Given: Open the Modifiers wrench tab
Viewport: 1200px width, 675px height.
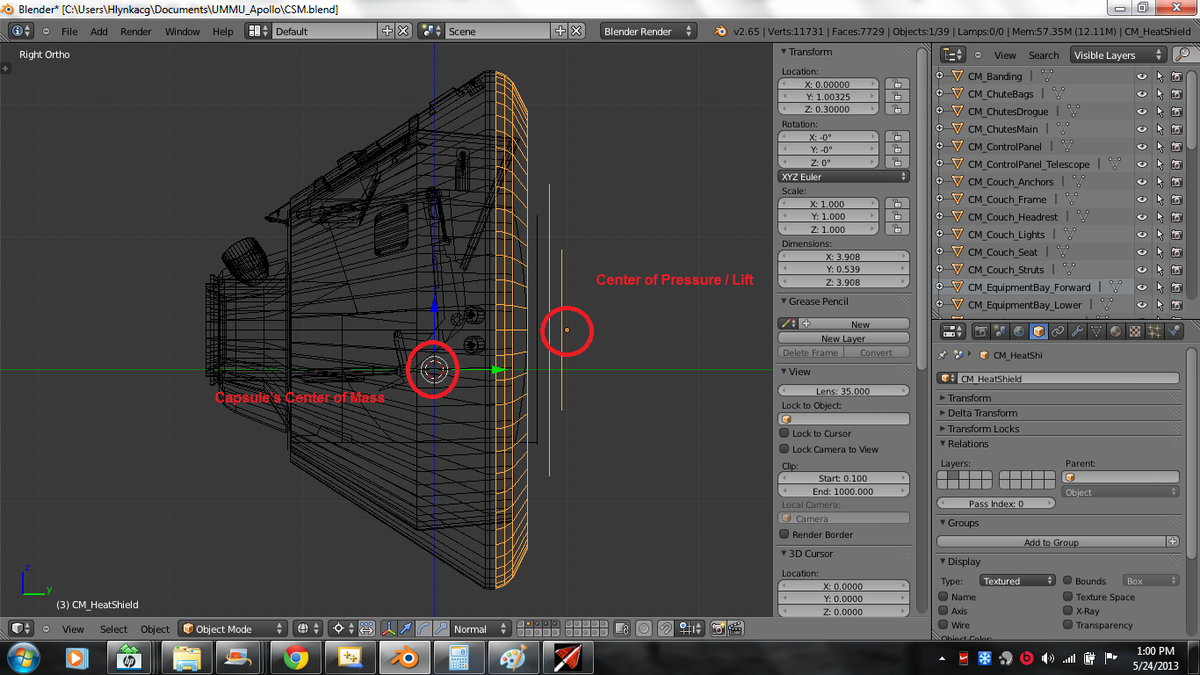Looking at the screenshot, I should (1077, 331).
